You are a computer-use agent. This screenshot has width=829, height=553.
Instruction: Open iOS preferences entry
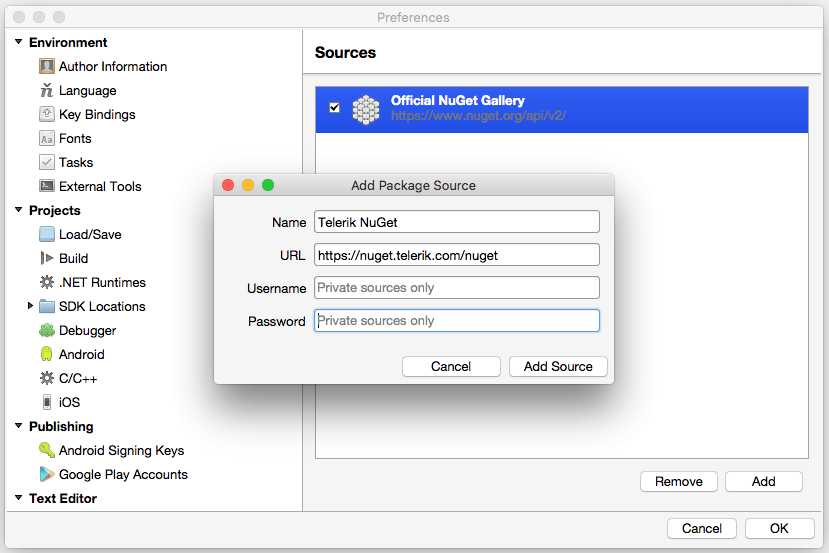tap(69, 402)
